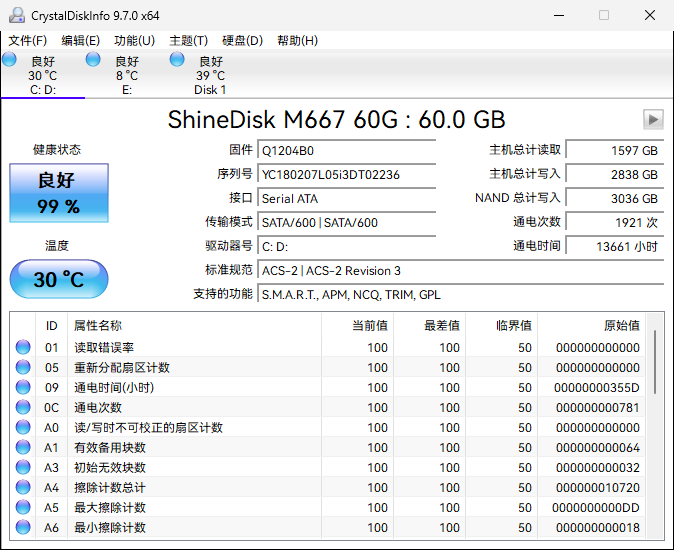This screenshot has height=550, width=674.
Task: Select the 最小擦除计数 attribute row
Action: 328,527
